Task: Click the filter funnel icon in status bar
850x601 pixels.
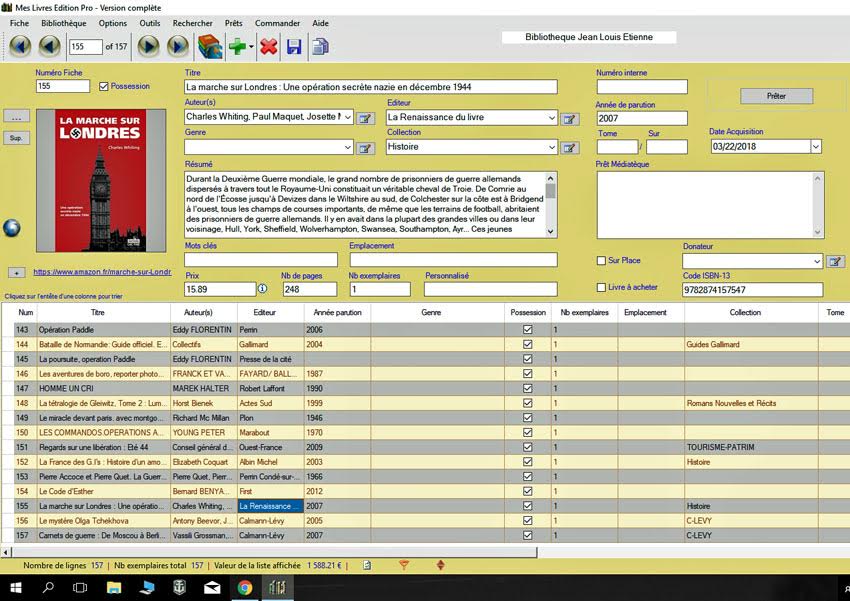Action: pos(404,566)
